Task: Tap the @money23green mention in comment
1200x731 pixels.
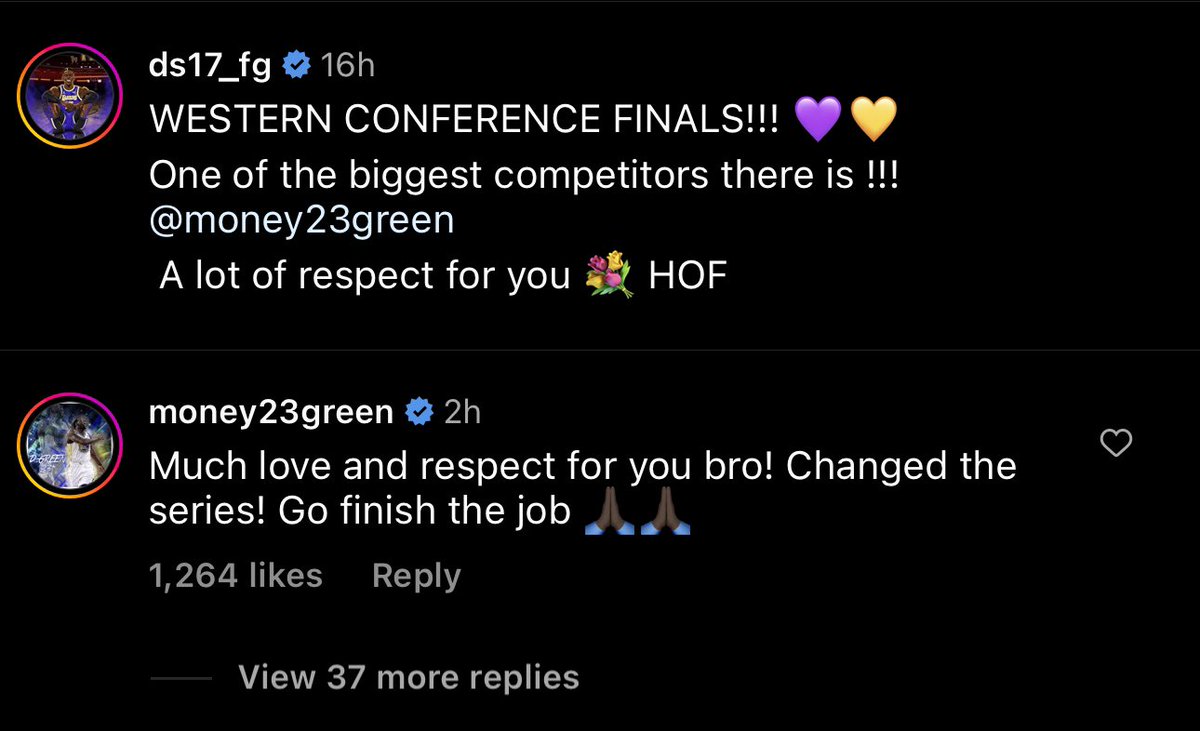Action: pyautogui.click(x=301, y=219)
